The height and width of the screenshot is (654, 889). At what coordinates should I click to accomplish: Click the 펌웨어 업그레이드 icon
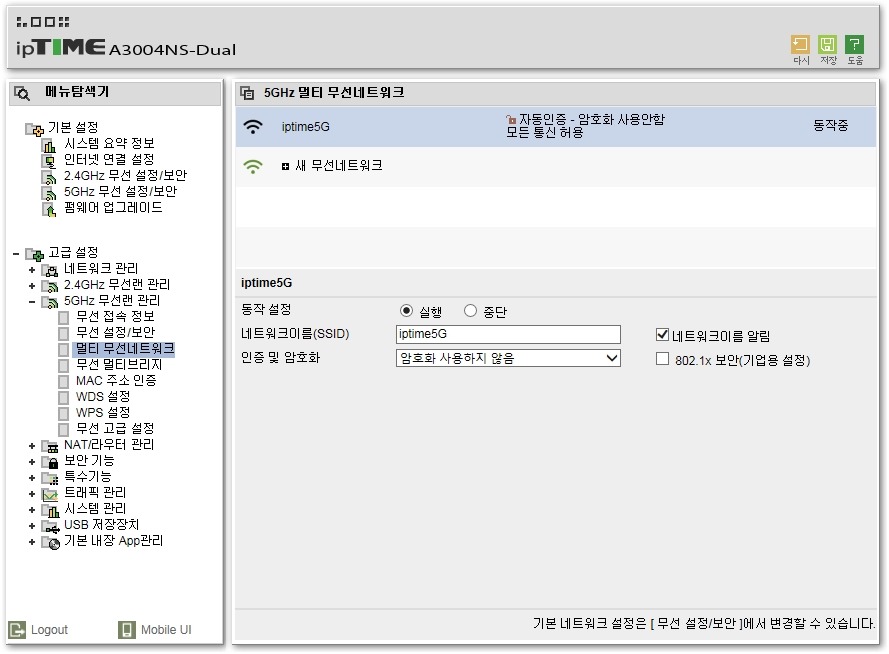(x=50, y=210)
